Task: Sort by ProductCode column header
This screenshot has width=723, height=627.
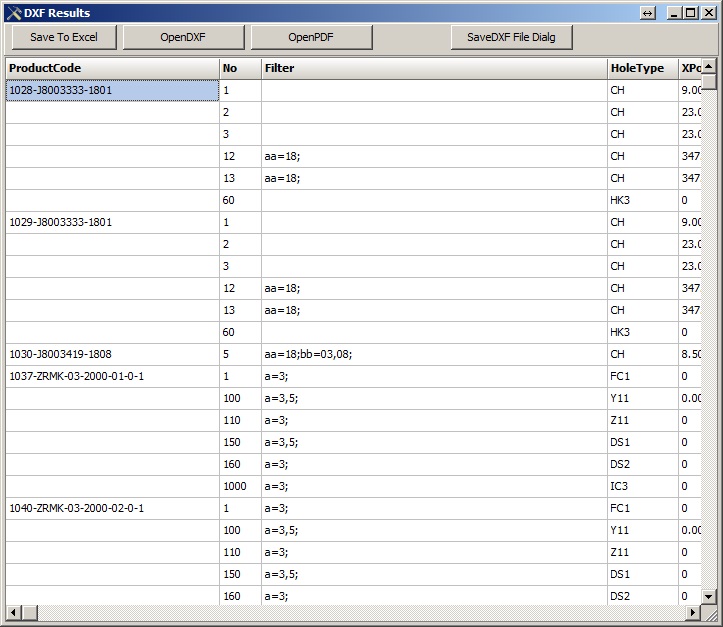Action: coord(112,68)
